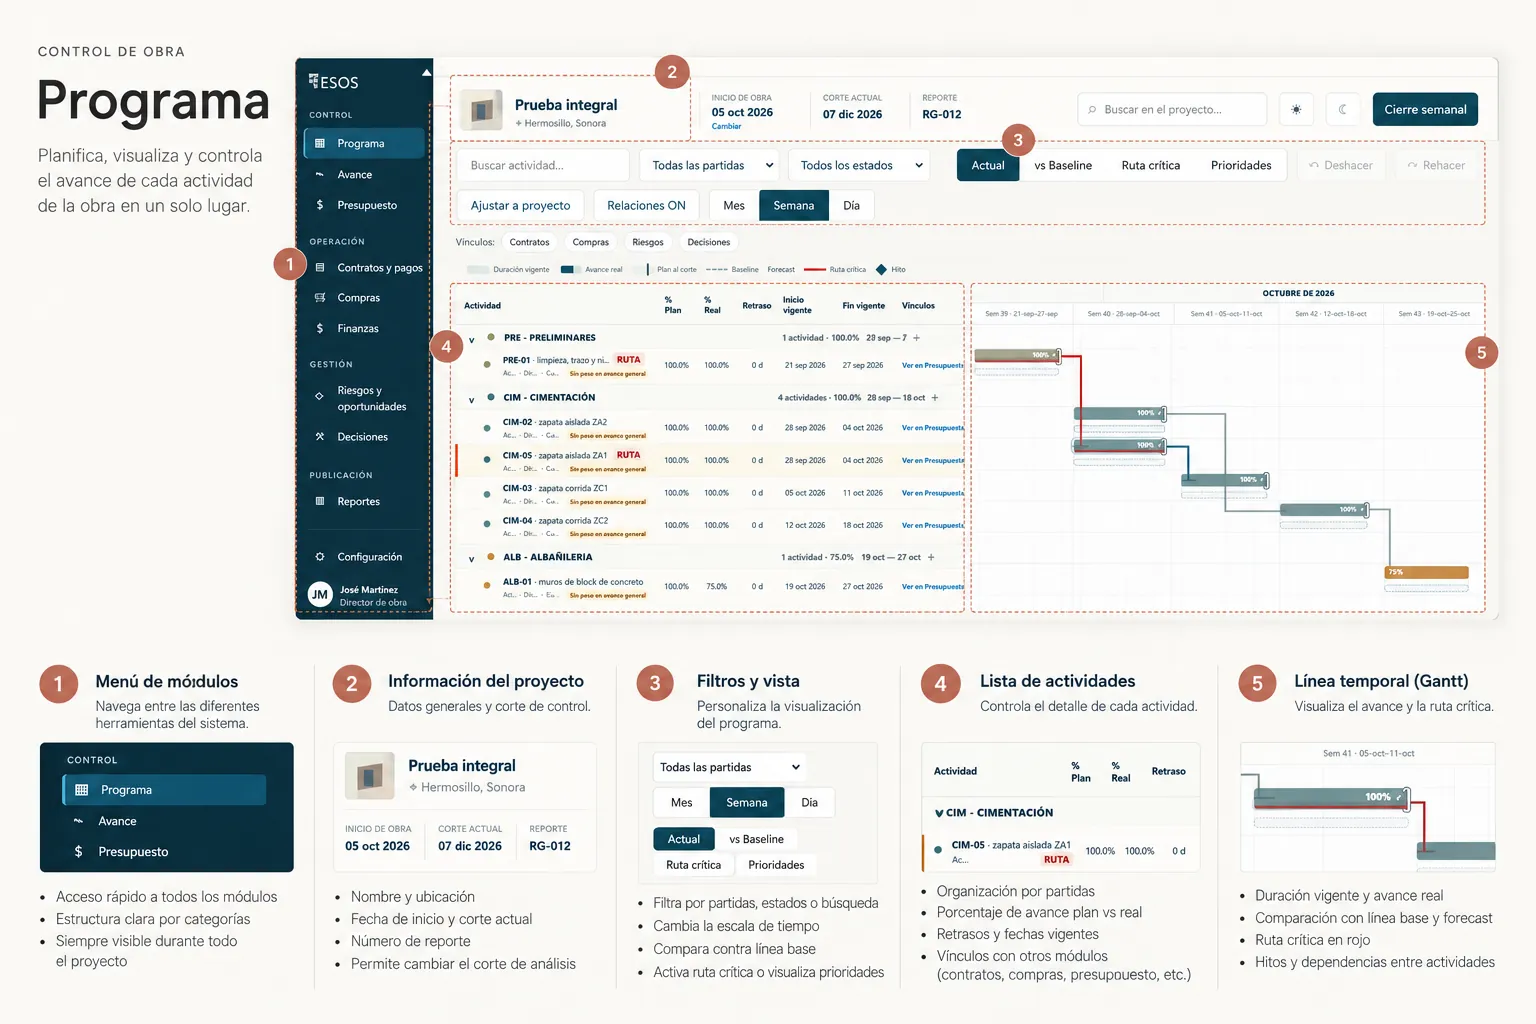Open the Configuración gear icon

pos(320,557)
